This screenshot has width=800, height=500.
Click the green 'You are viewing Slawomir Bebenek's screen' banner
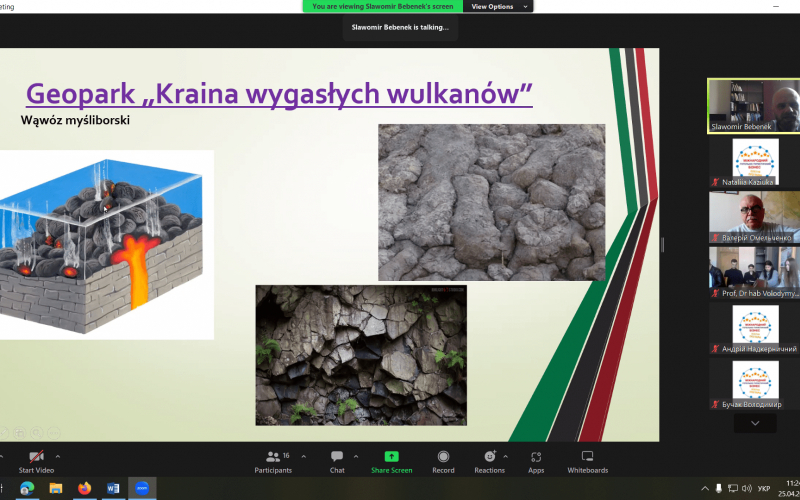pos(383,7)
